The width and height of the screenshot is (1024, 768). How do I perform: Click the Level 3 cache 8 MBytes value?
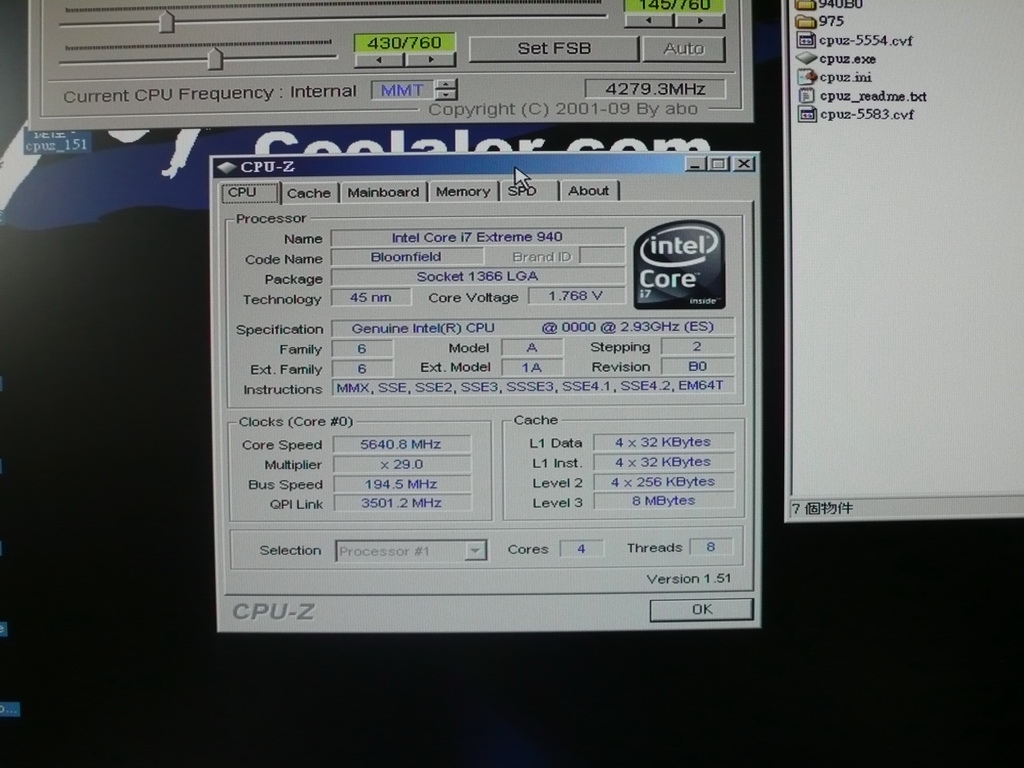(664, 501)
